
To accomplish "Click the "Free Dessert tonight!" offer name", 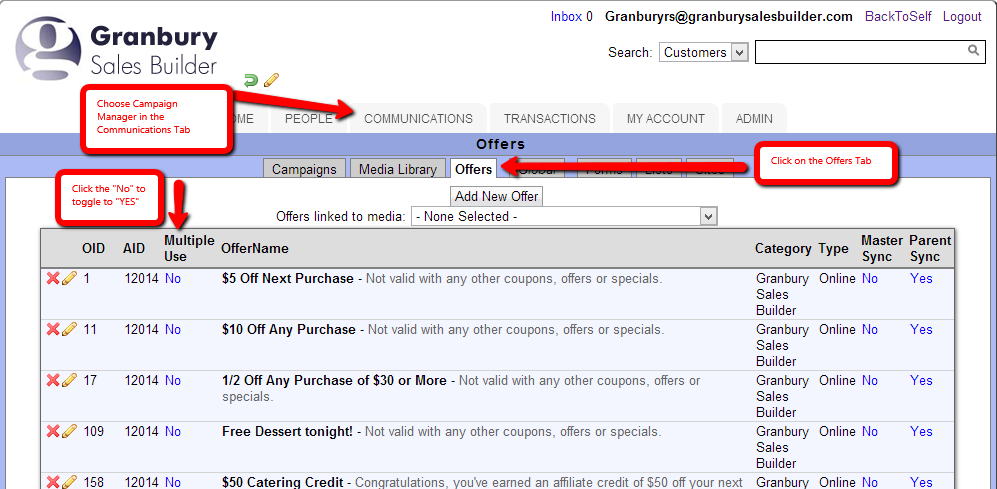I will 287,431.
